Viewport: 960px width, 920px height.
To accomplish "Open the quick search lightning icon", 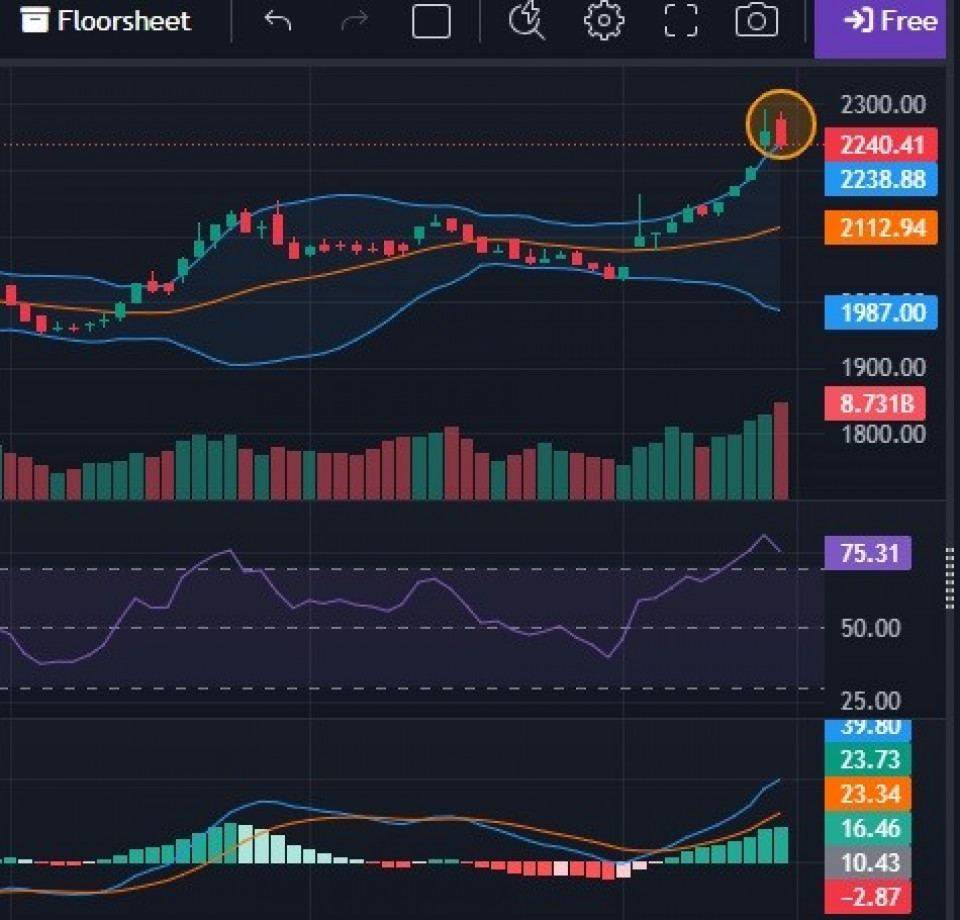I will 526,20.
